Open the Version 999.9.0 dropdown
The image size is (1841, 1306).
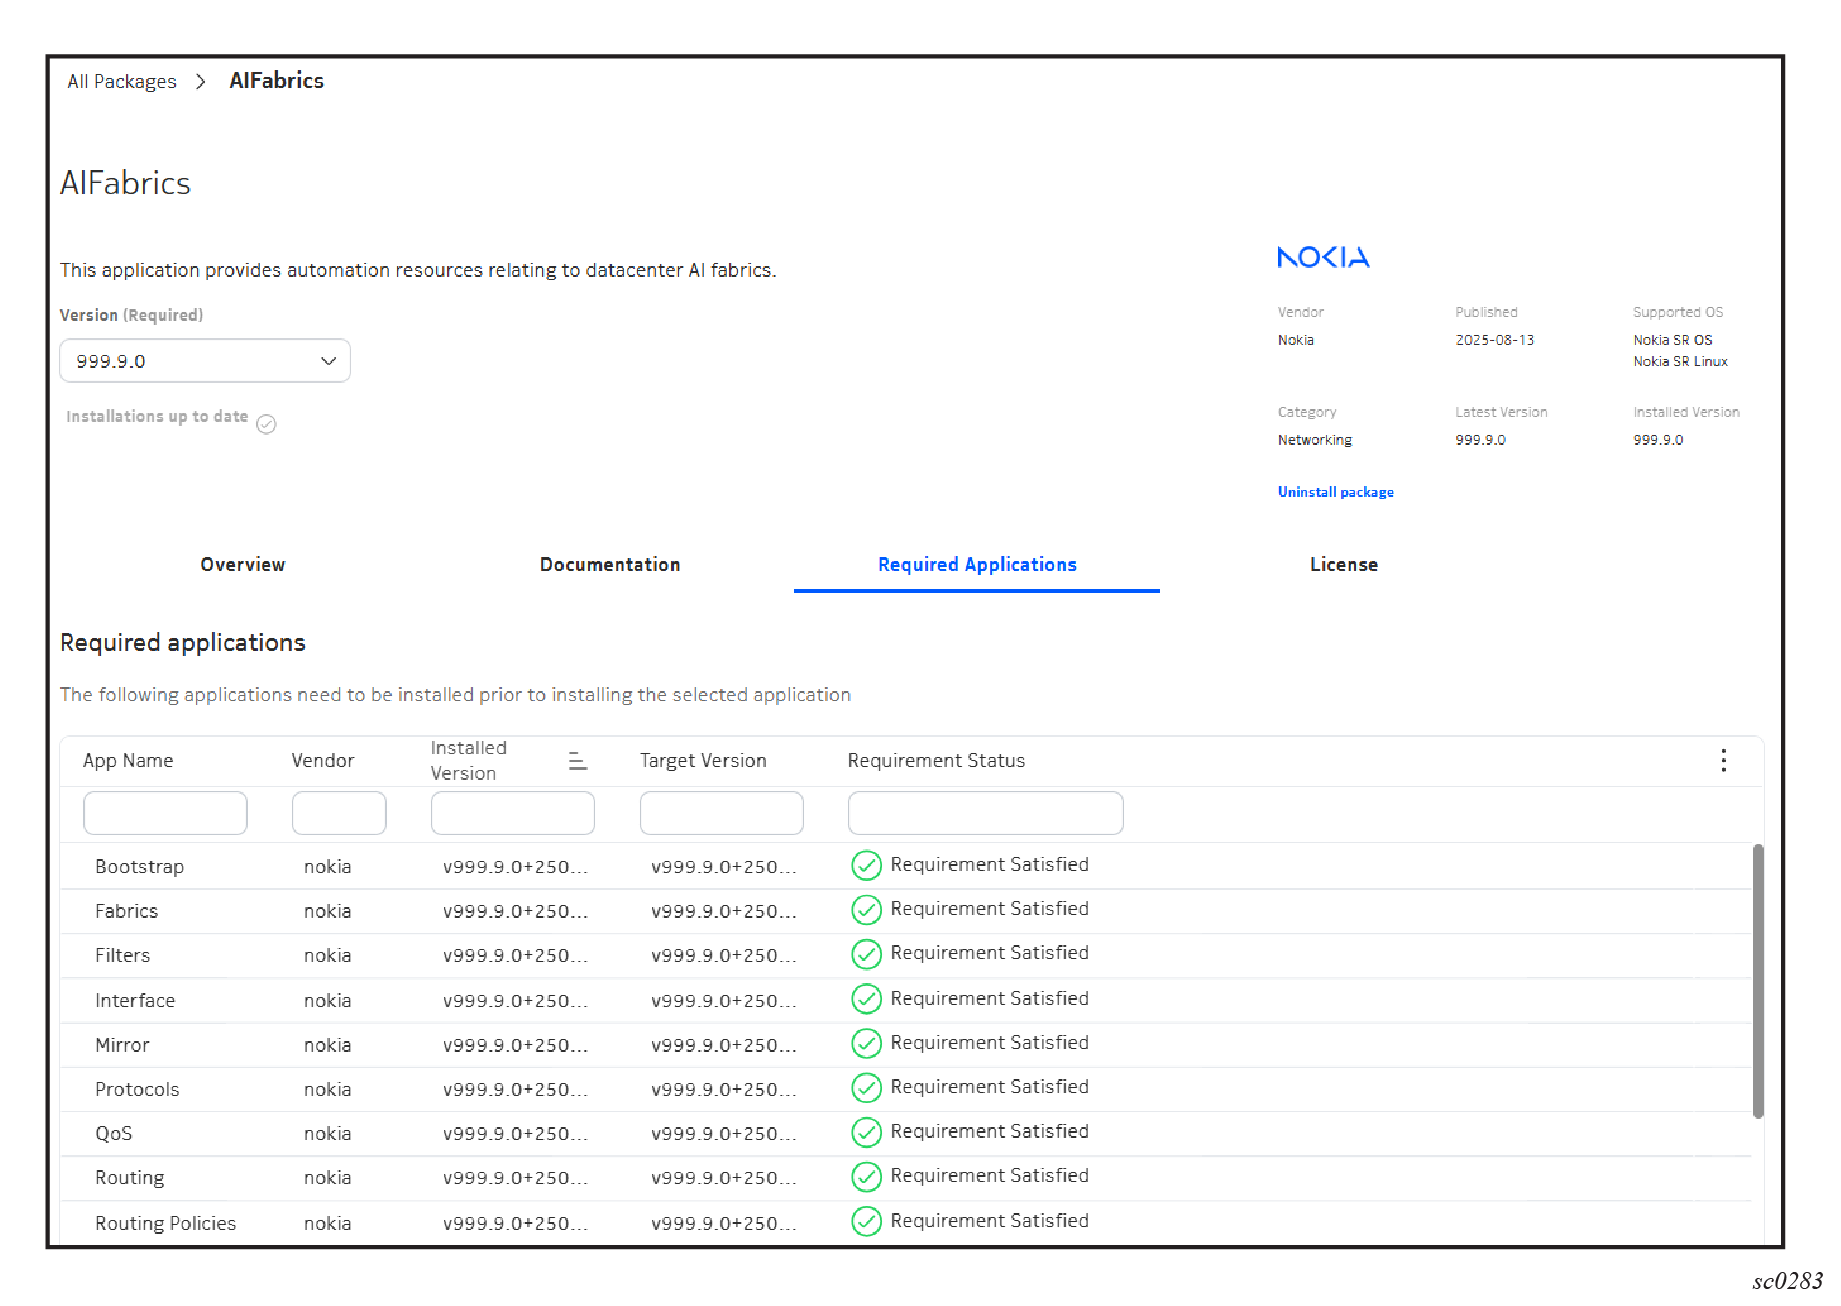[205, 361]
